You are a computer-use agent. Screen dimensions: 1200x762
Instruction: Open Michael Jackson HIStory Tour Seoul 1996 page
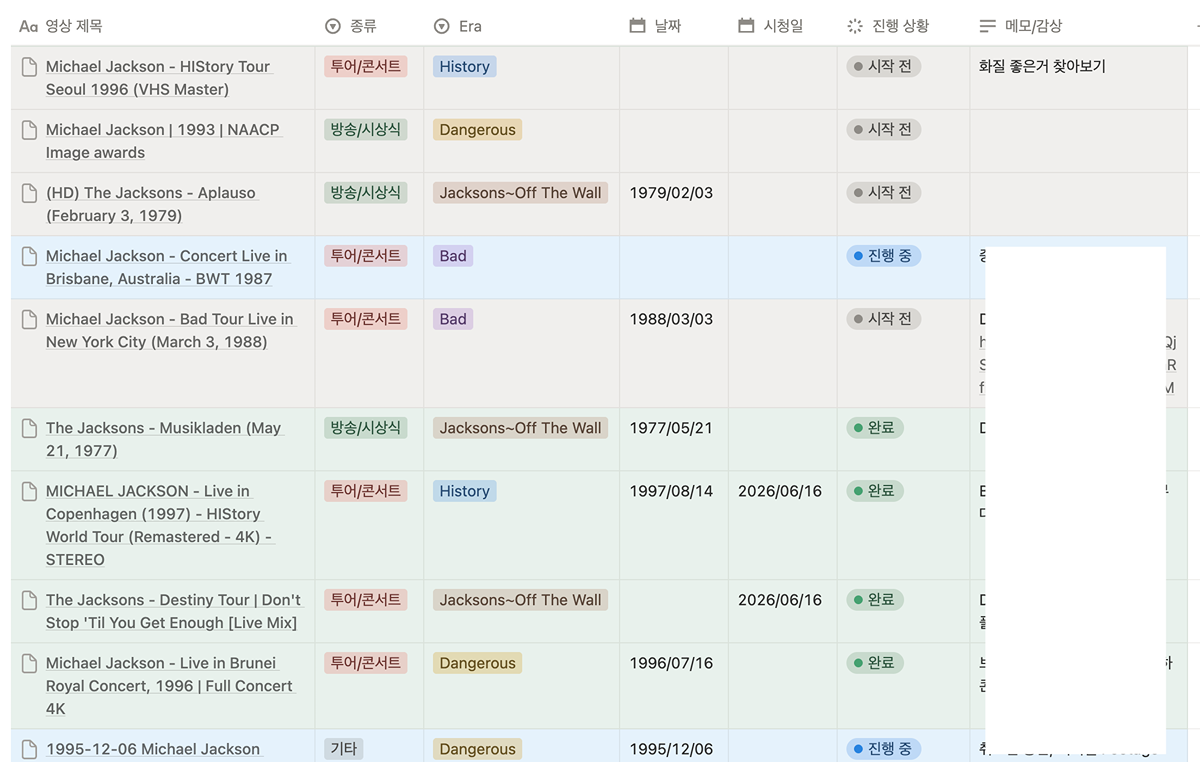click(x=158, y=78)
